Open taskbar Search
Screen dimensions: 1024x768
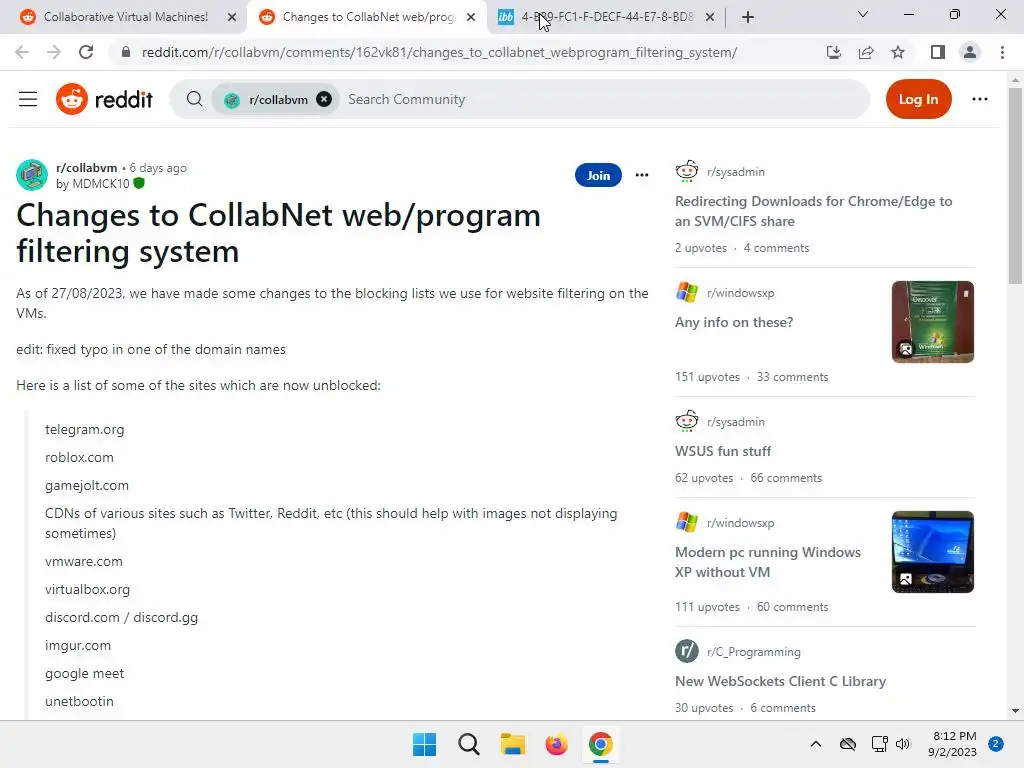(469, 744)
